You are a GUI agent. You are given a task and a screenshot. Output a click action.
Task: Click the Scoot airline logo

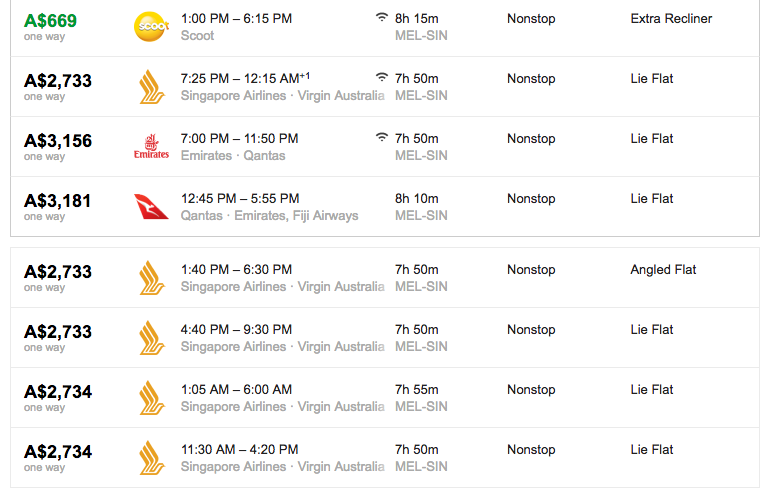151,27
